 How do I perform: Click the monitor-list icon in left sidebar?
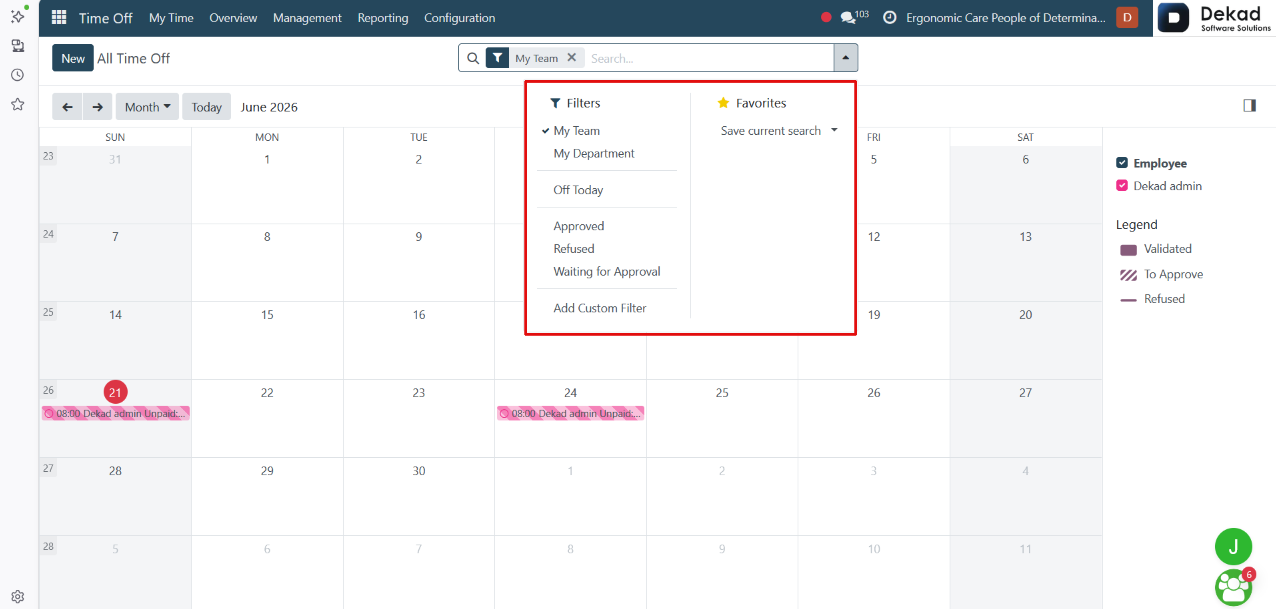[18, 46]
